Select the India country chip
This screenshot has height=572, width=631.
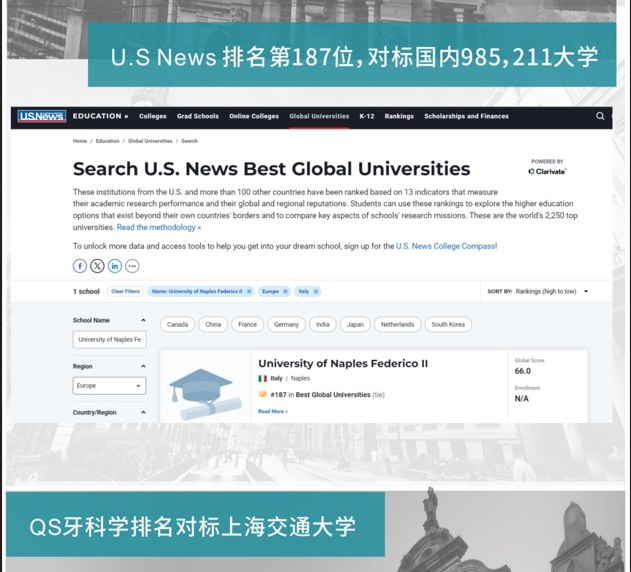(322, 324)
